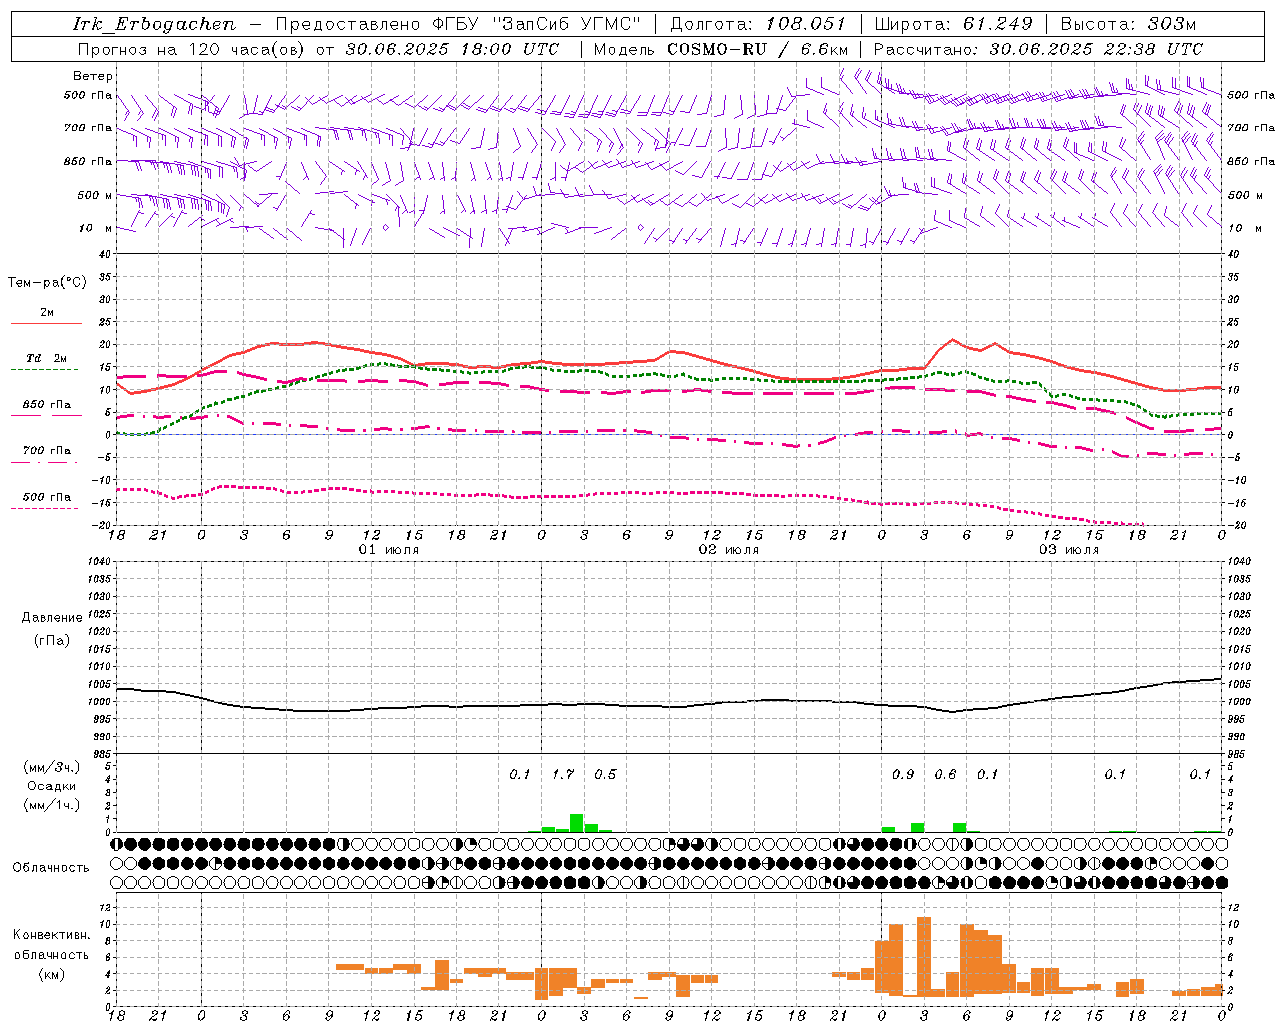Click the tallest green precipitation bar
Screen dimensions: 1280x1024
pos(577,823)
